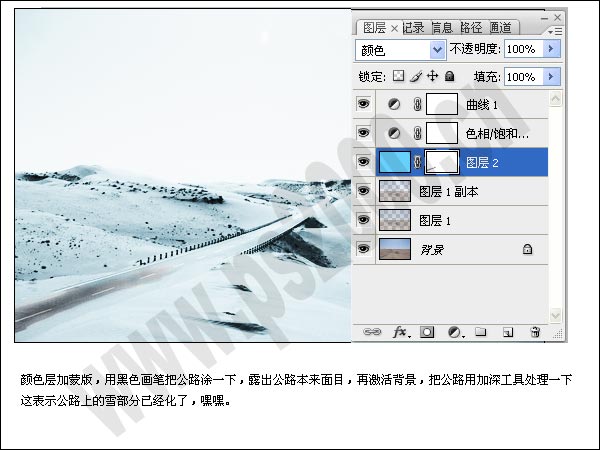This screenshot has width=600, height=450.
Task: Toggle visibility of the 背景 layer
Action: point(364,248)
